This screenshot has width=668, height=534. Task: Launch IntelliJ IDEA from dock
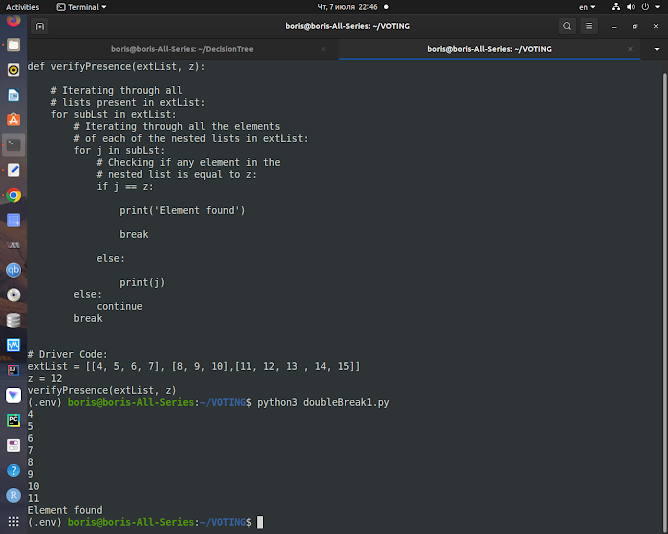pyautogui.click(x=14, y=370)
